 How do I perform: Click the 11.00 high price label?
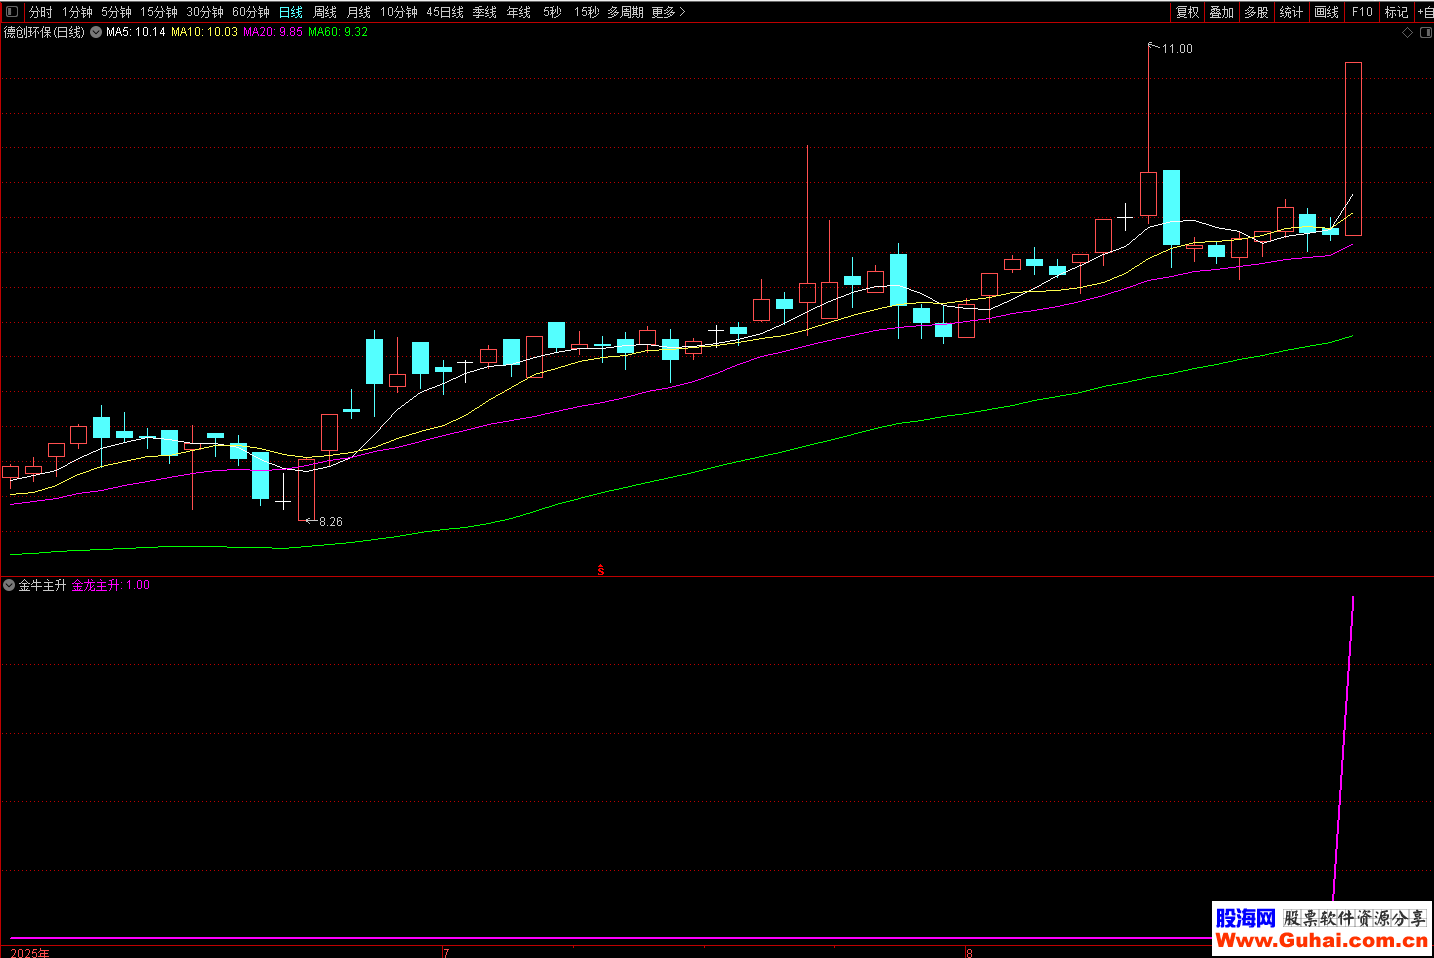point(1177,48)
